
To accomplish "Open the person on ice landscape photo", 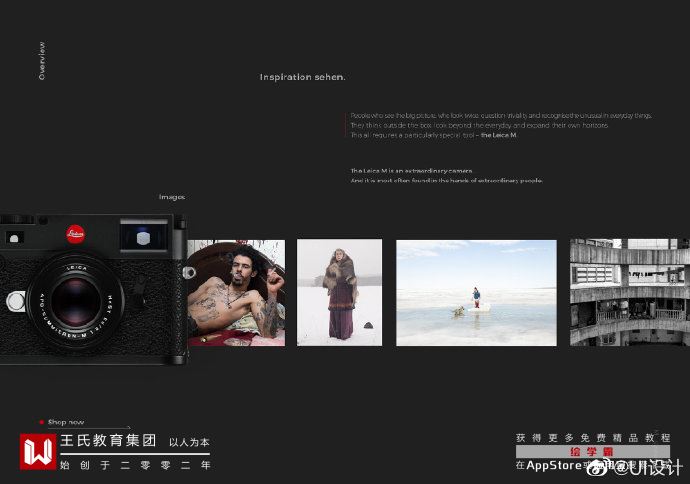I will coord(476,293).
